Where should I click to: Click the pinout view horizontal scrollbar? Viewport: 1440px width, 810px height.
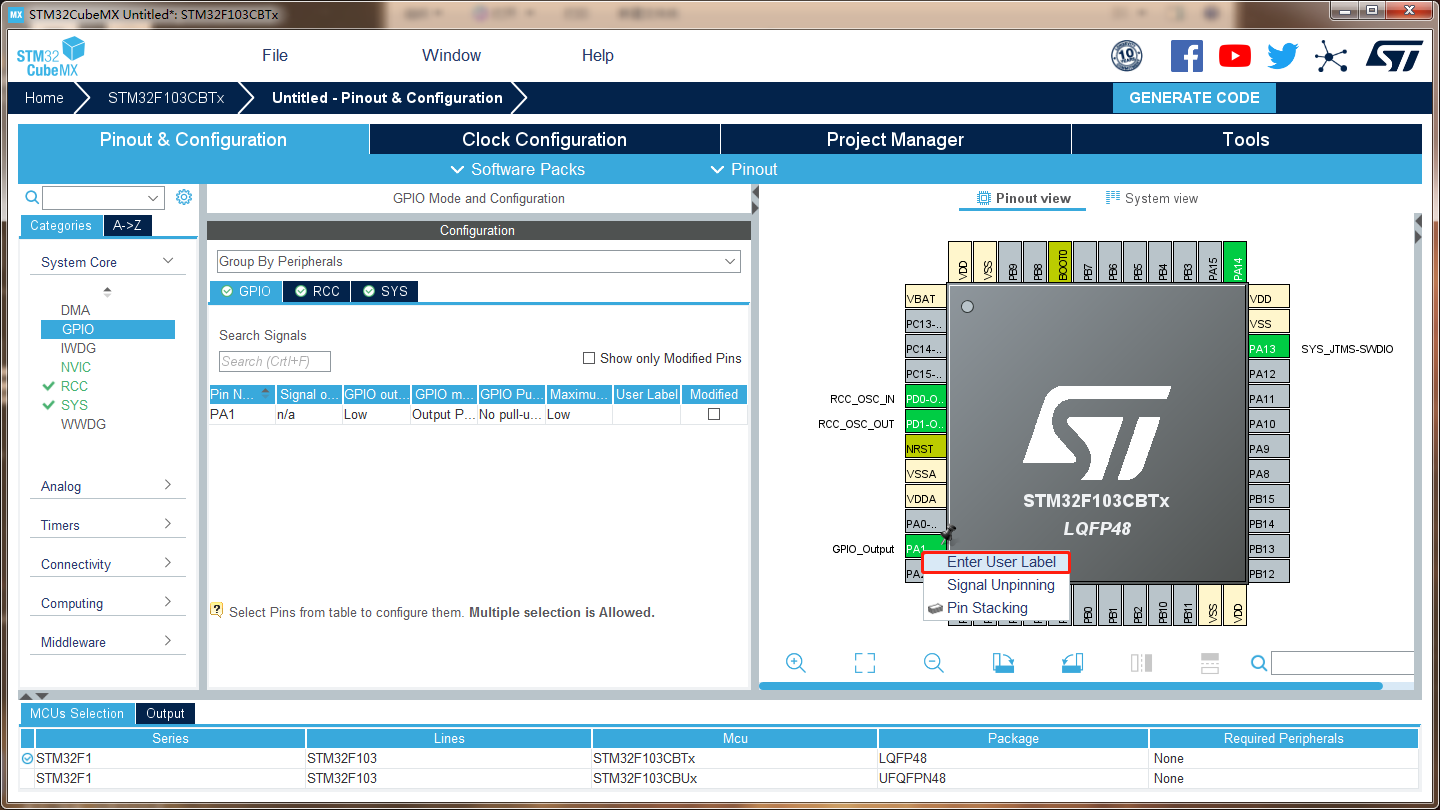1071,686
